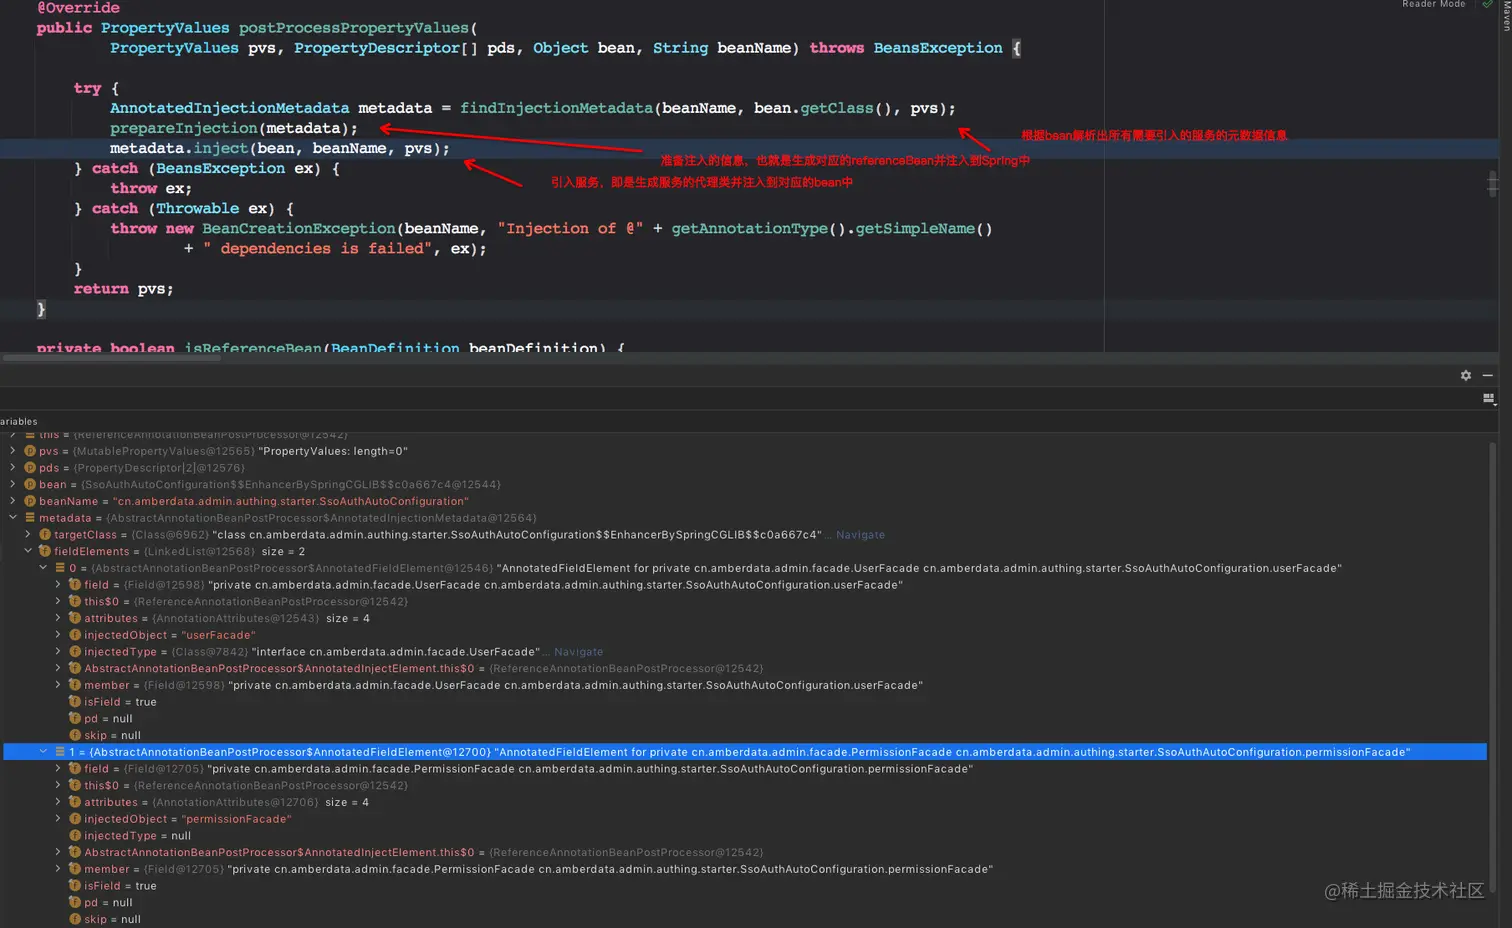Click BeanCreationException in the throw statement
The image size is (1512, 928).
[299, 228]
